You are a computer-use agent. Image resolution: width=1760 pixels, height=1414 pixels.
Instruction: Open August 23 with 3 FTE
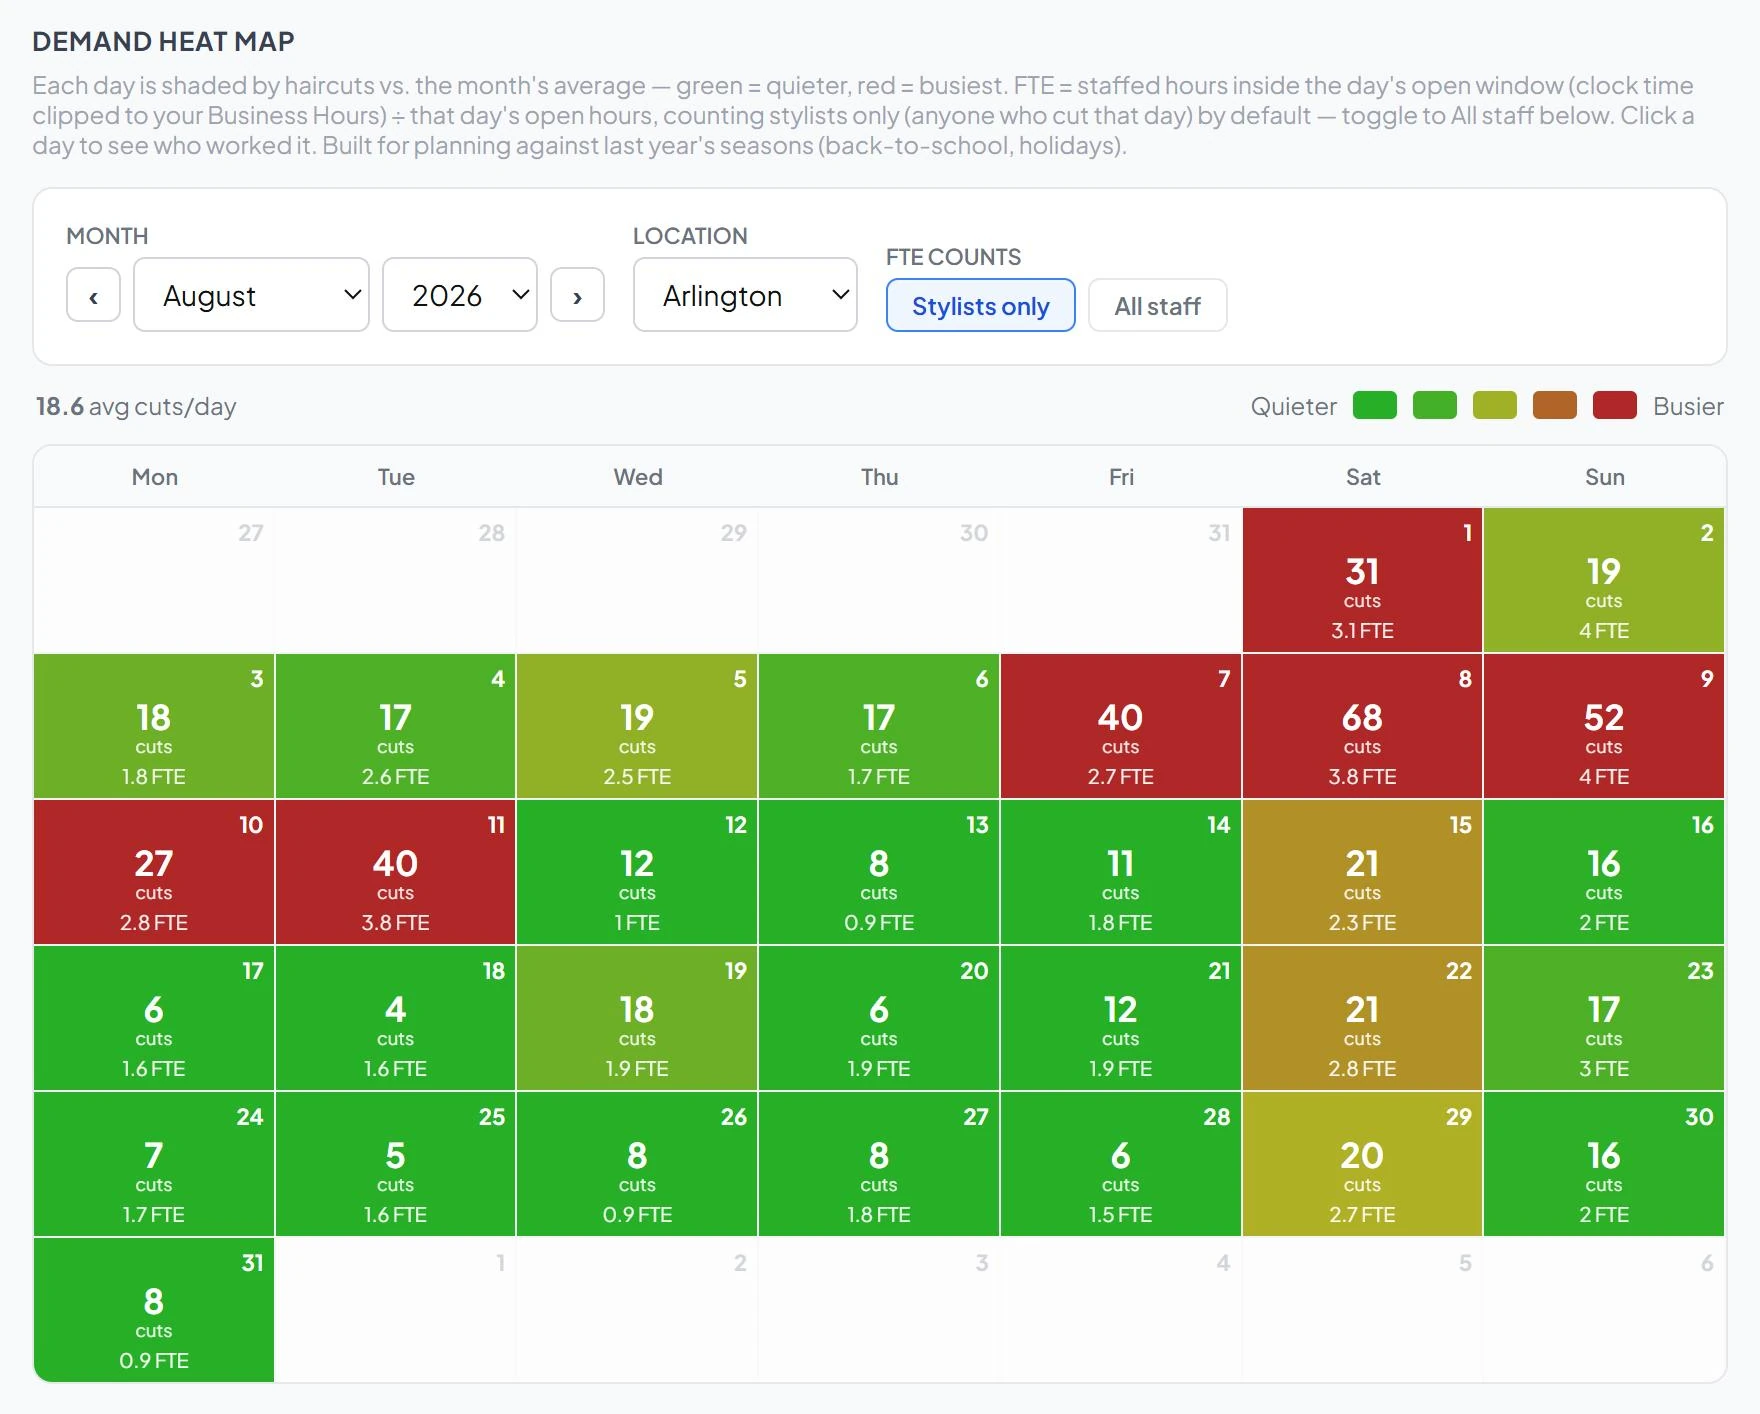(x=1604, y=1018)
